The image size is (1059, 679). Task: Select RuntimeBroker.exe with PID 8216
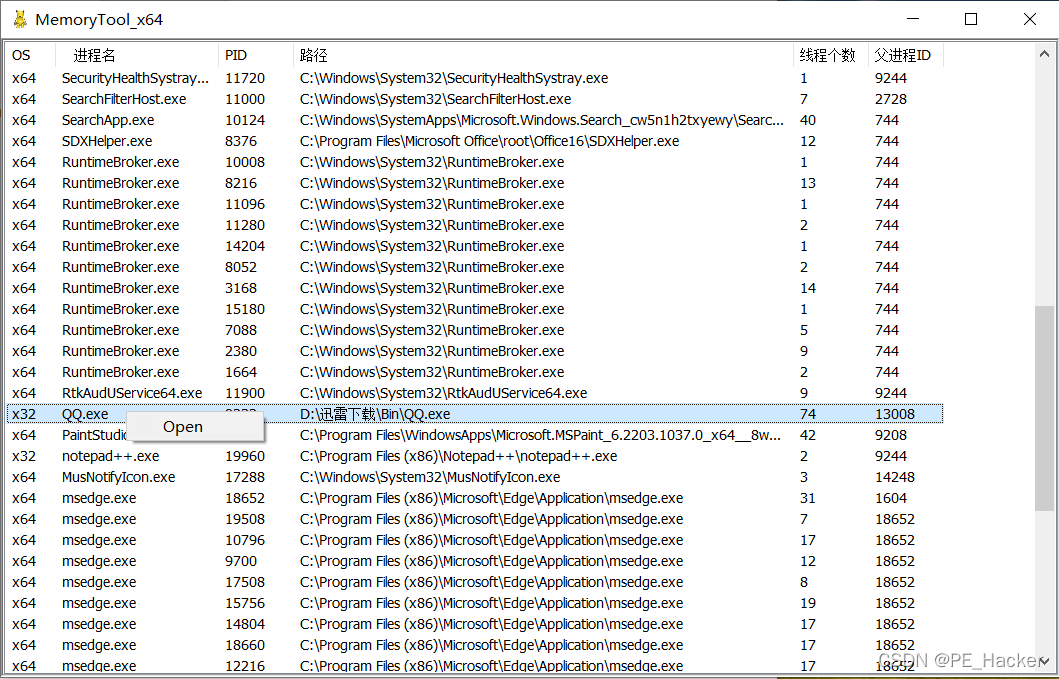click(475, 182)
